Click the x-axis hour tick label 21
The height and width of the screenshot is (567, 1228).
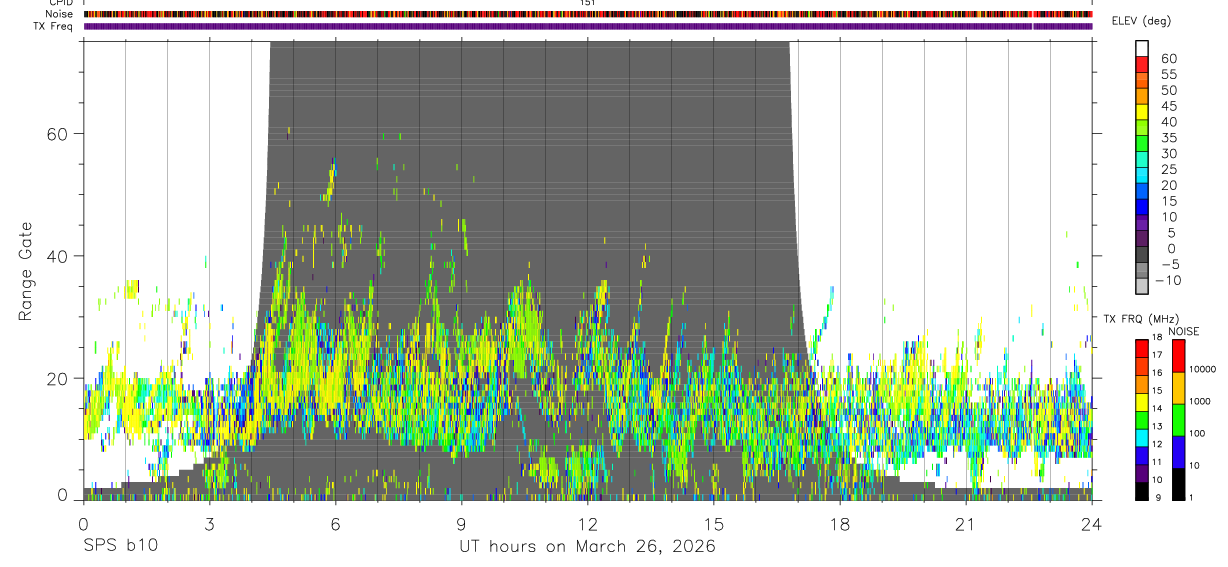[966, 524]
